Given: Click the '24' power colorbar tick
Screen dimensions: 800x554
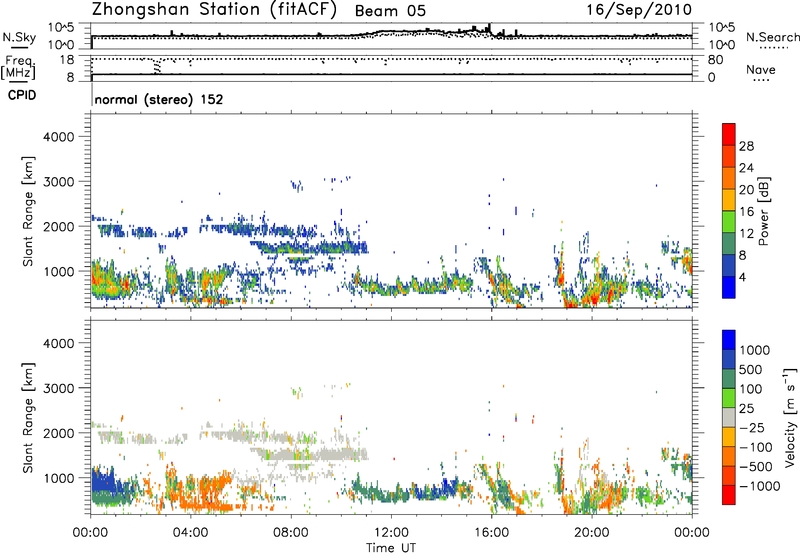Looking at the screenshot, I should pyautogui.click(x=746, y=168).
